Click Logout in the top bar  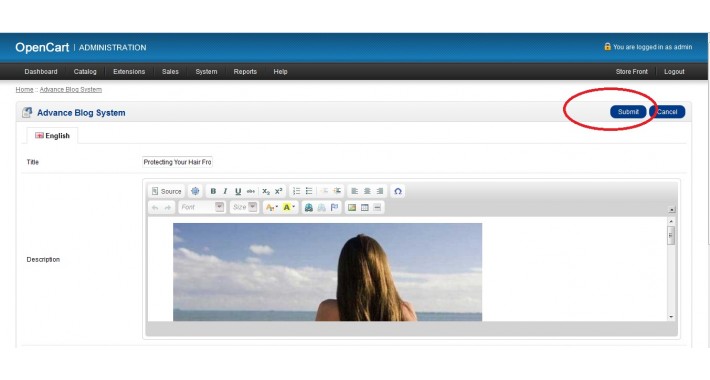(674, 72)
